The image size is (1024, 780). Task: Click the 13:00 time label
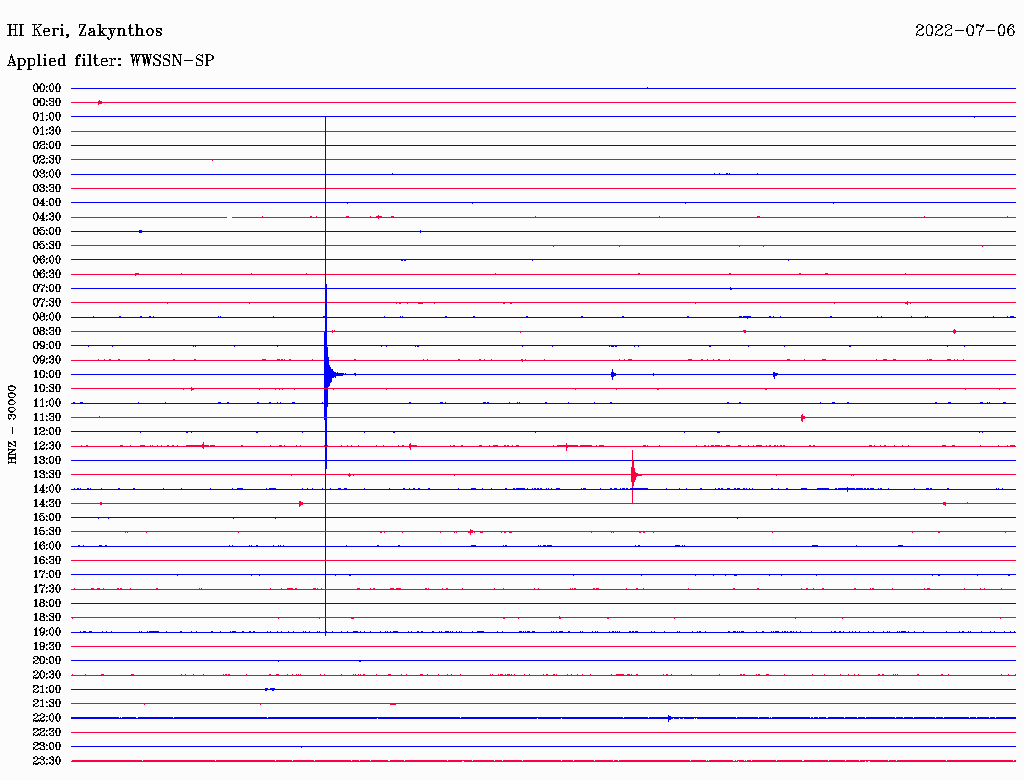point(47,461)
